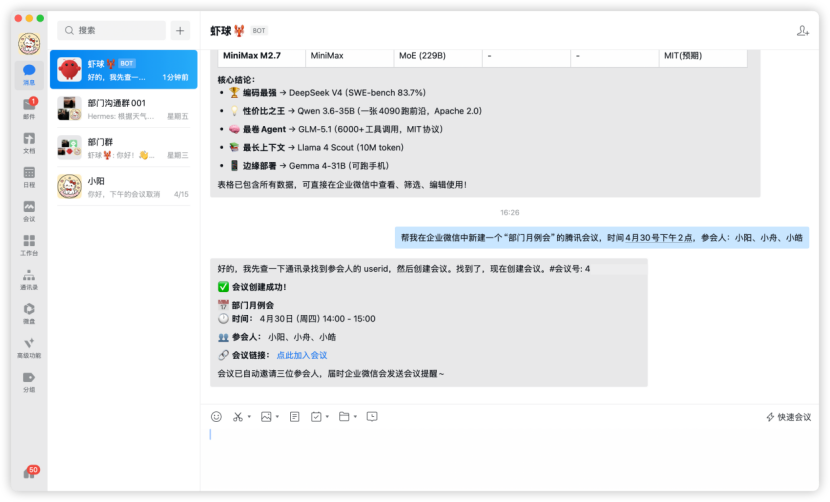This screenshot has height=502, width=830.
Task: Select the 部门沟通群001 conversation
Action: (123, 109)
